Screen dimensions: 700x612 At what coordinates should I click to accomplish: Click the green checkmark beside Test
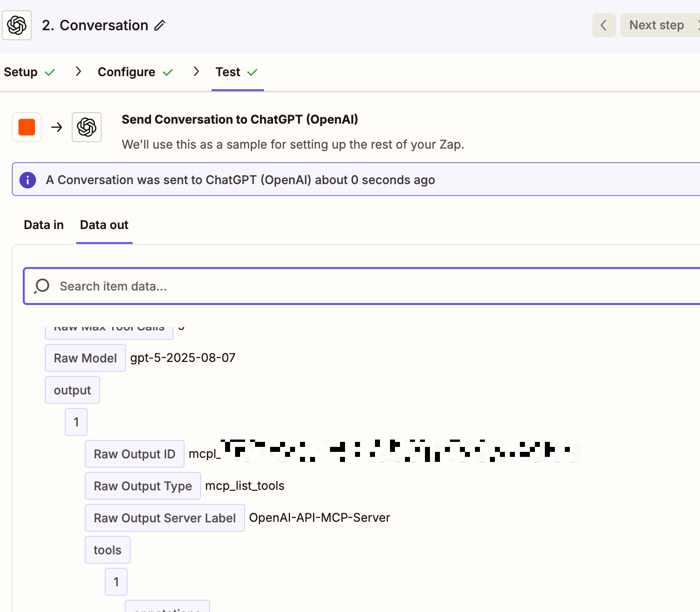tap(253, 72)
